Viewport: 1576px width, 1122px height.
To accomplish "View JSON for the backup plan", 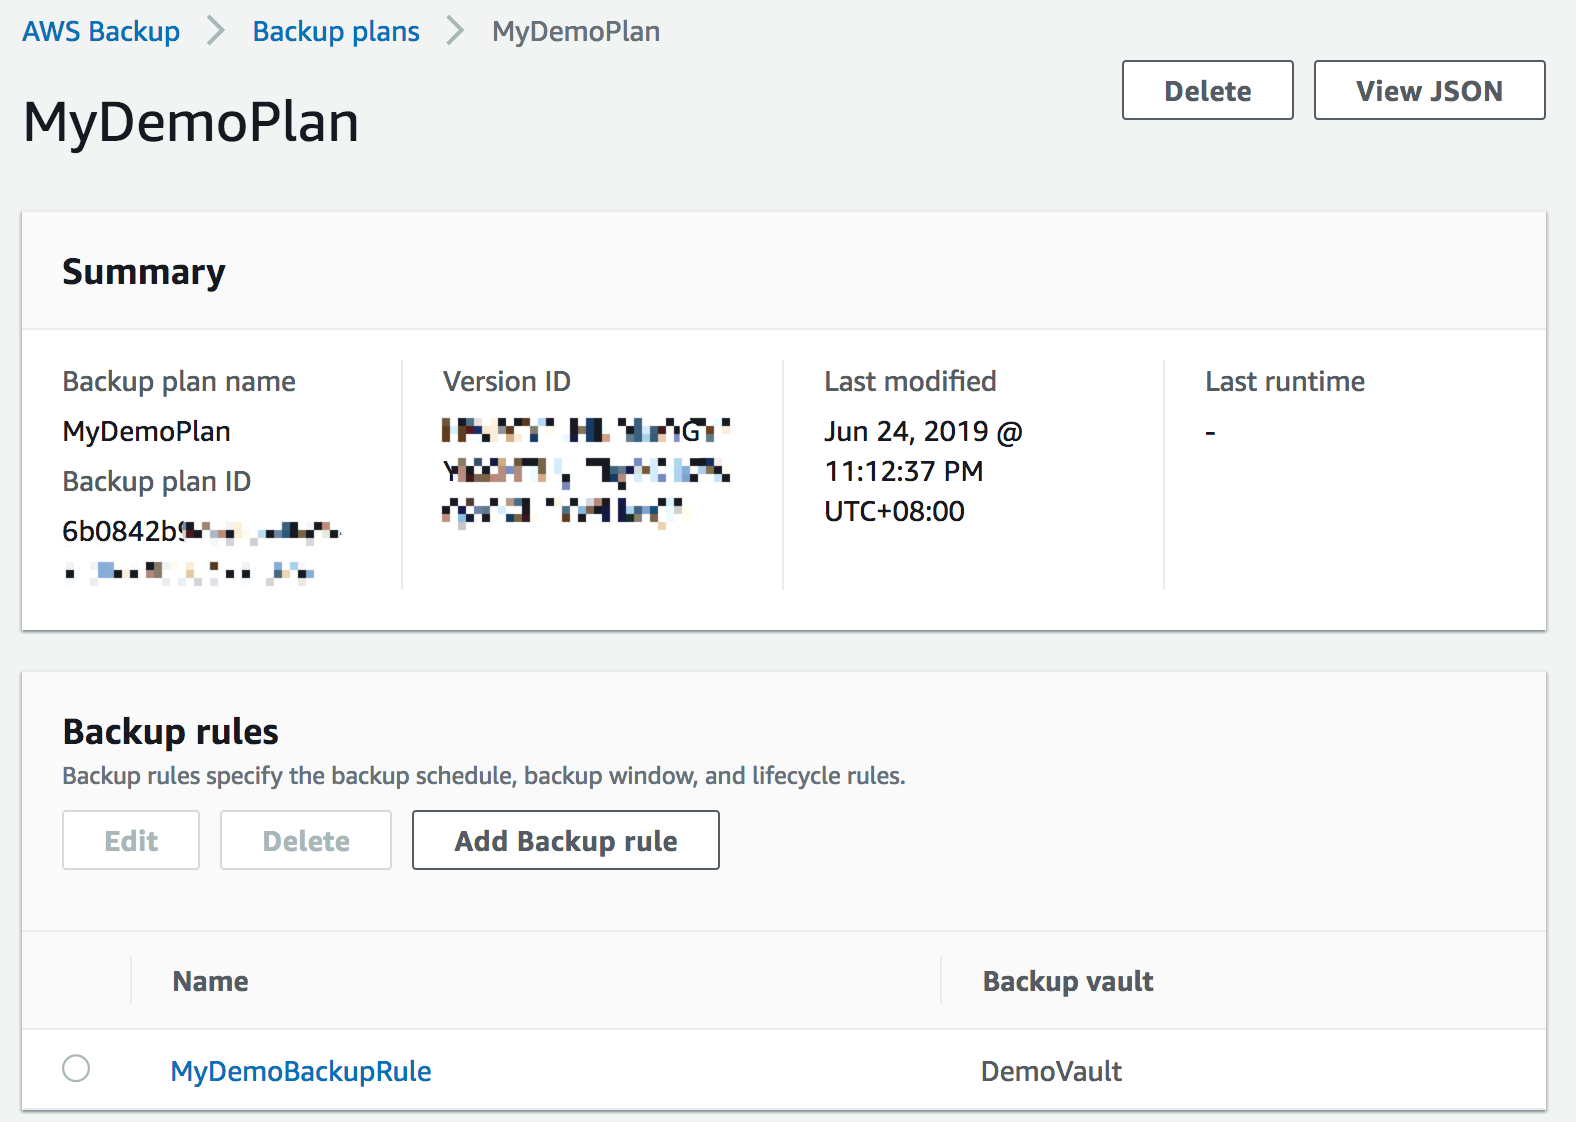I will (x=1430, y=90).
